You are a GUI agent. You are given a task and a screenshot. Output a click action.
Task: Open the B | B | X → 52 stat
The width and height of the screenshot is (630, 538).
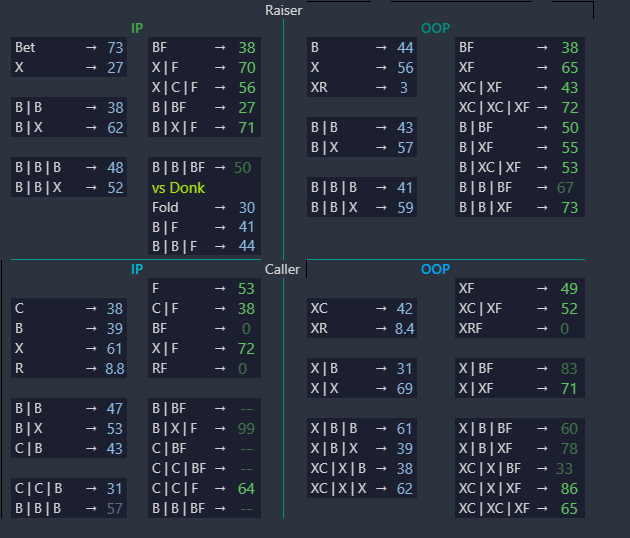(x=69, y=187)
